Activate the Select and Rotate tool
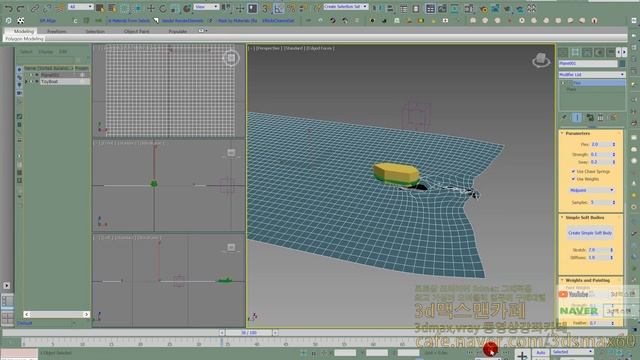Screen dimensions: 640x360 point(163,8)
